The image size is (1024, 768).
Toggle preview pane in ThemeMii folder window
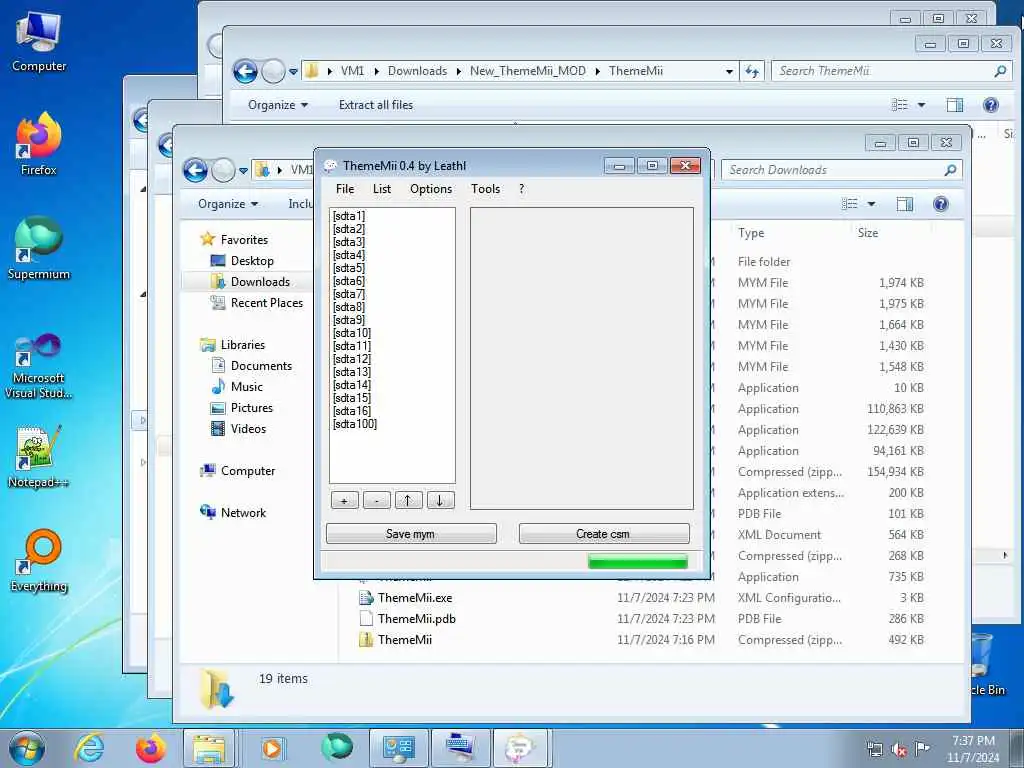[x=955, y=105]
